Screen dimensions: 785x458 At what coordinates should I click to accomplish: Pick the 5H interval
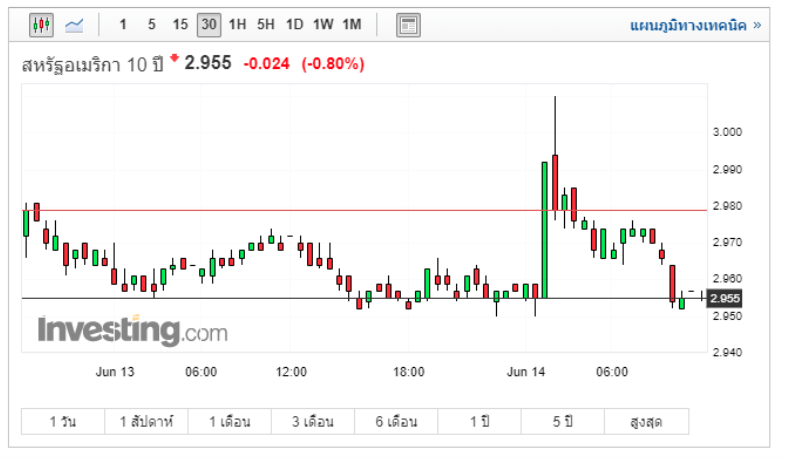click(x=266, y=24)
